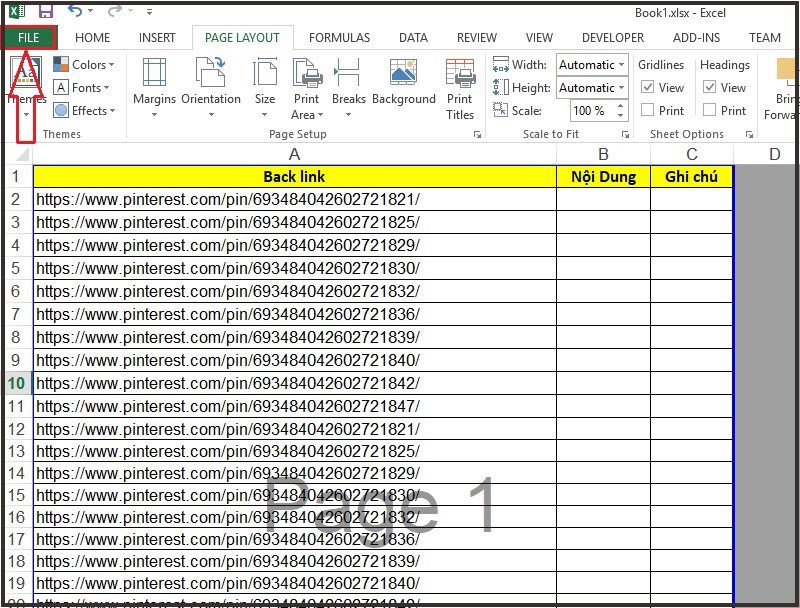
Task: Toggle the Gridlines Print checkbox
Action: pyautogui.click(x=647, y=110)
